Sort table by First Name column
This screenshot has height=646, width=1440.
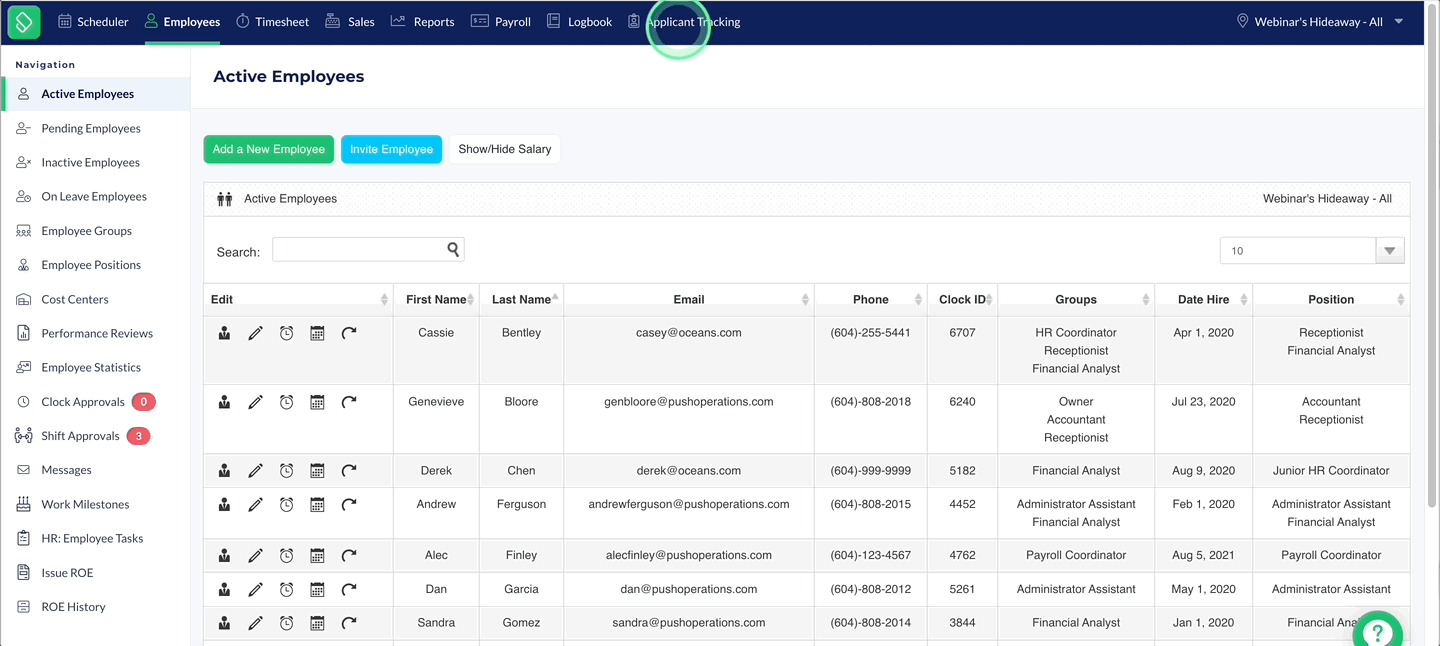(436, 300)
